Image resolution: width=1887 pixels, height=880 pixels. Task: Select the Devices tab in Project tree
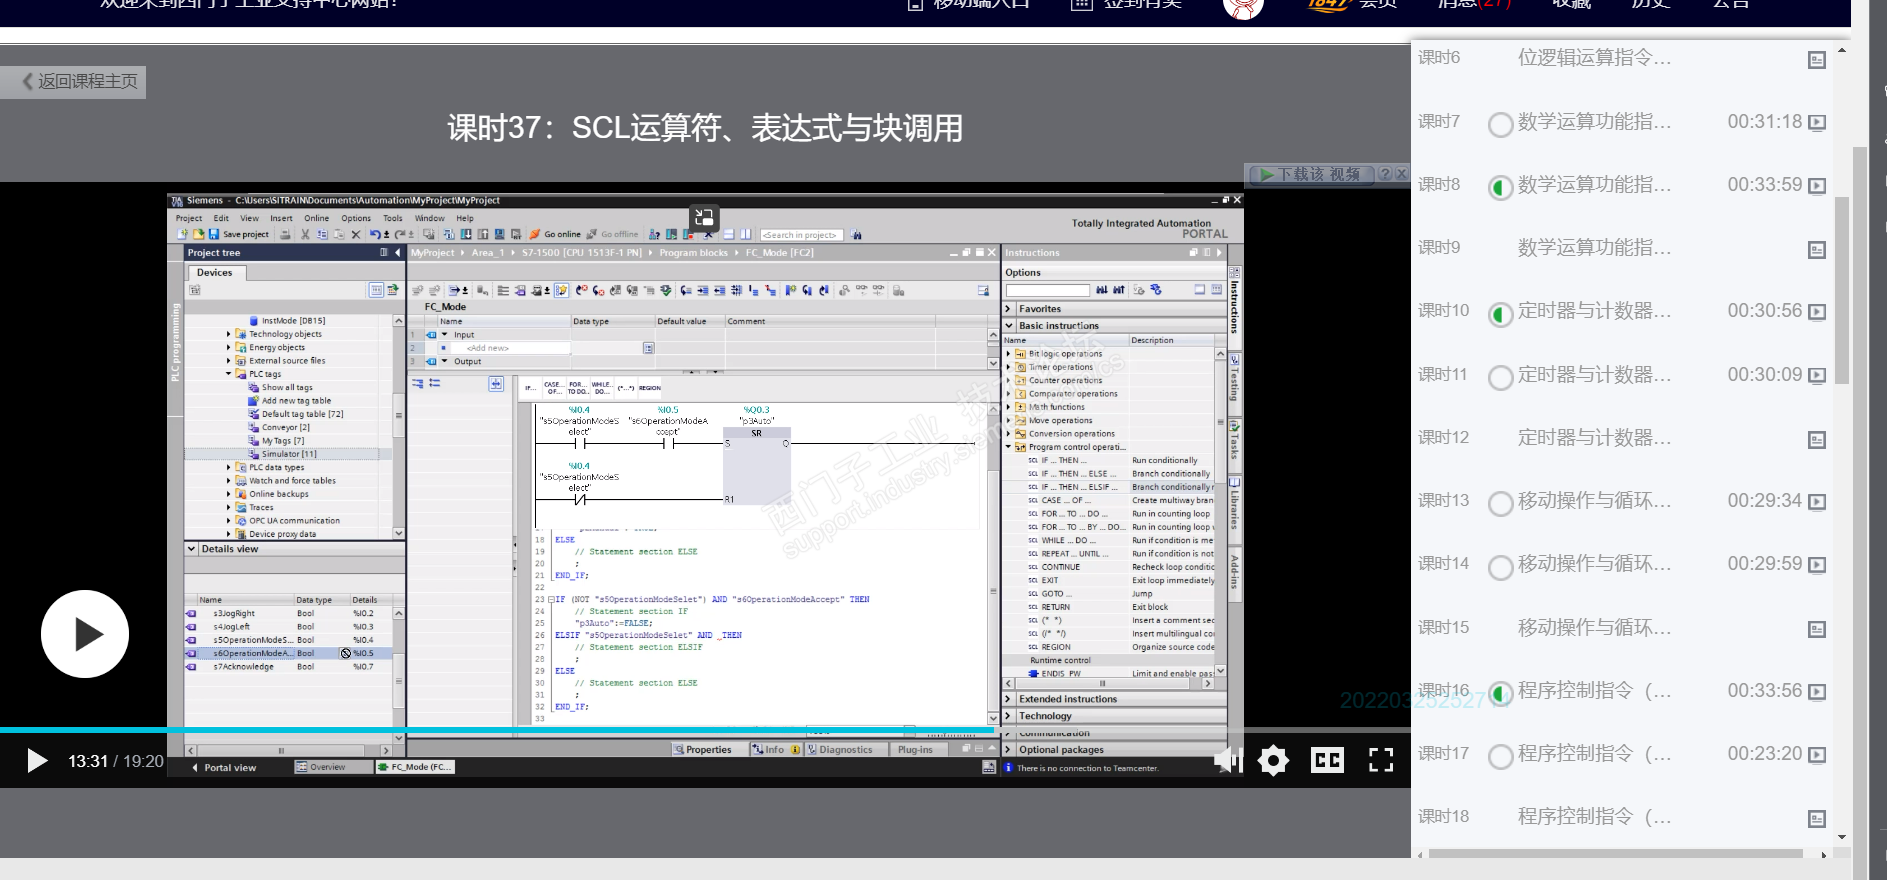click(x=214, y=273)
